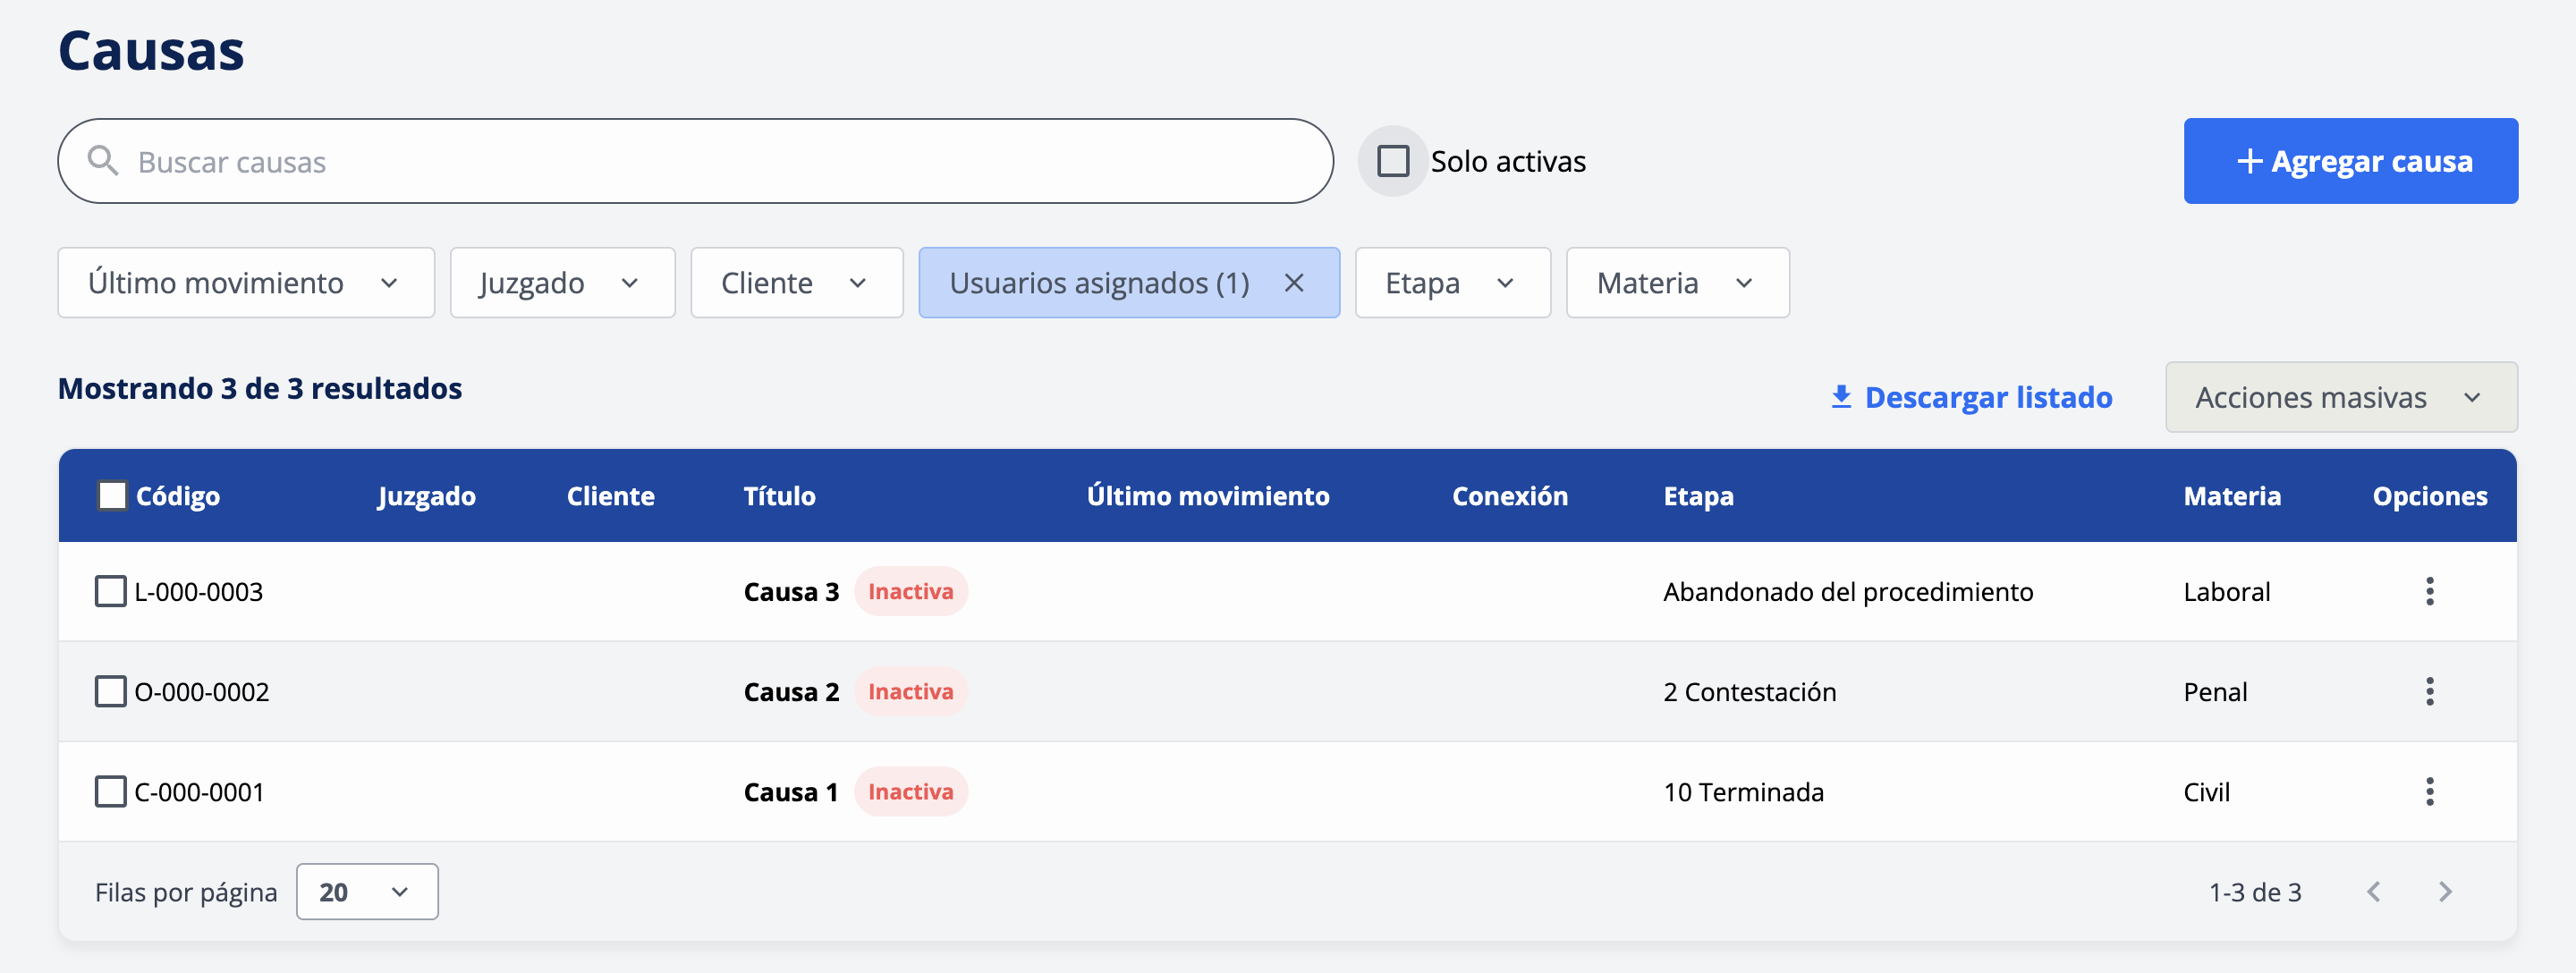Viewport: 2576px width, 973px height.
Task: Check the row C-000-0001 checkbox
Action: point(110,791)
